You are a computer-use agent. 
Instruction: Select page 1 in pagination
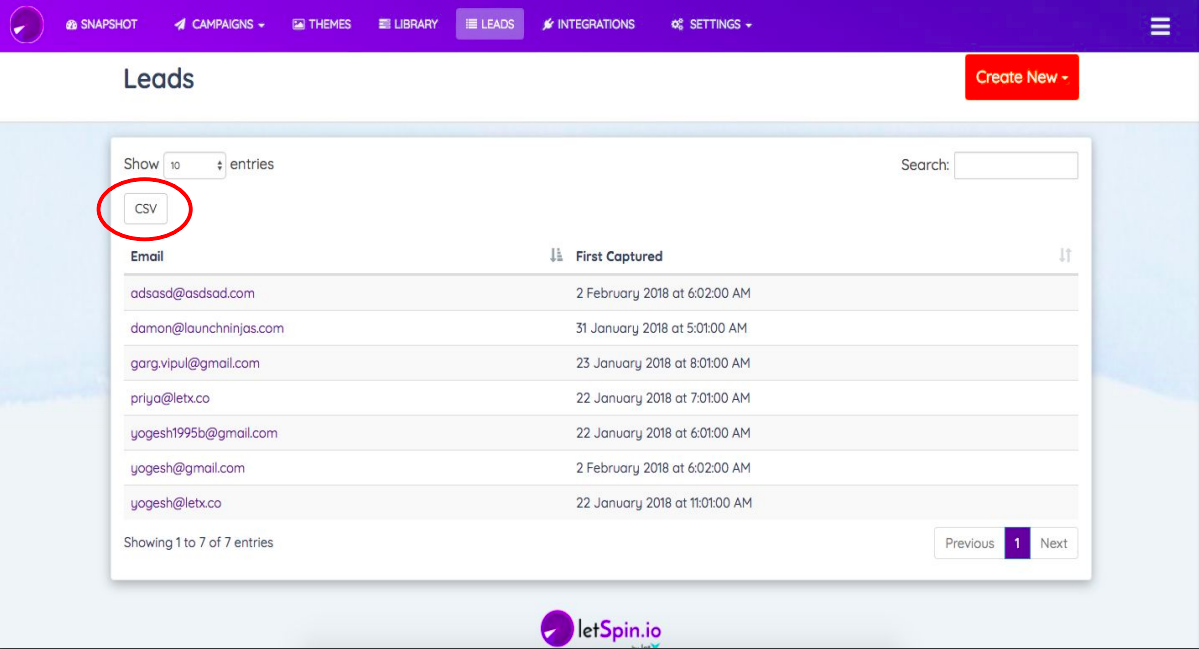click(1017, 544)
